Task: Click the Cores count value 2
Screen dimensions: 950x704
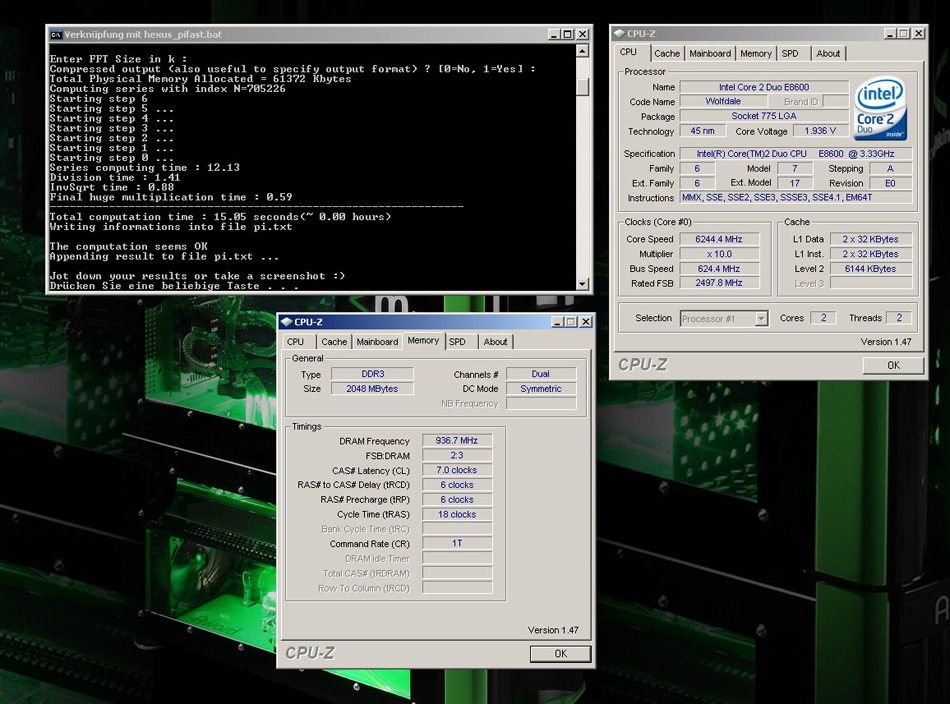Action: click(x=823, y=317)
